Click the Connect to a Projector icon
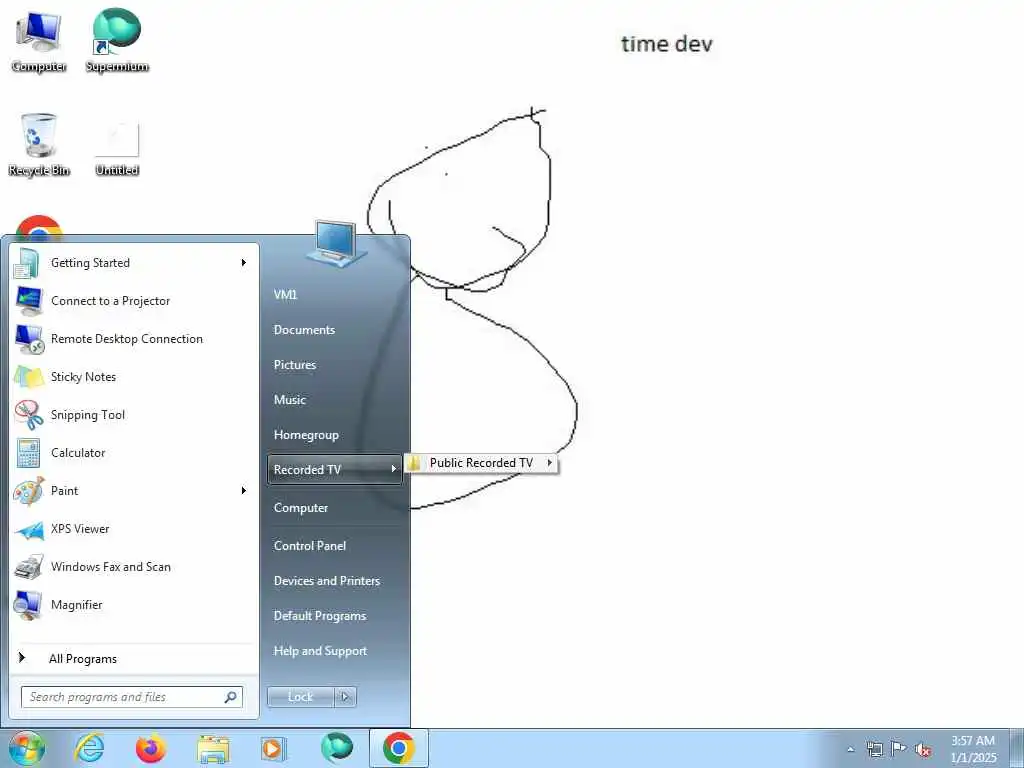The height and width of the screenshot is (768, 1024). click(28, 301)
